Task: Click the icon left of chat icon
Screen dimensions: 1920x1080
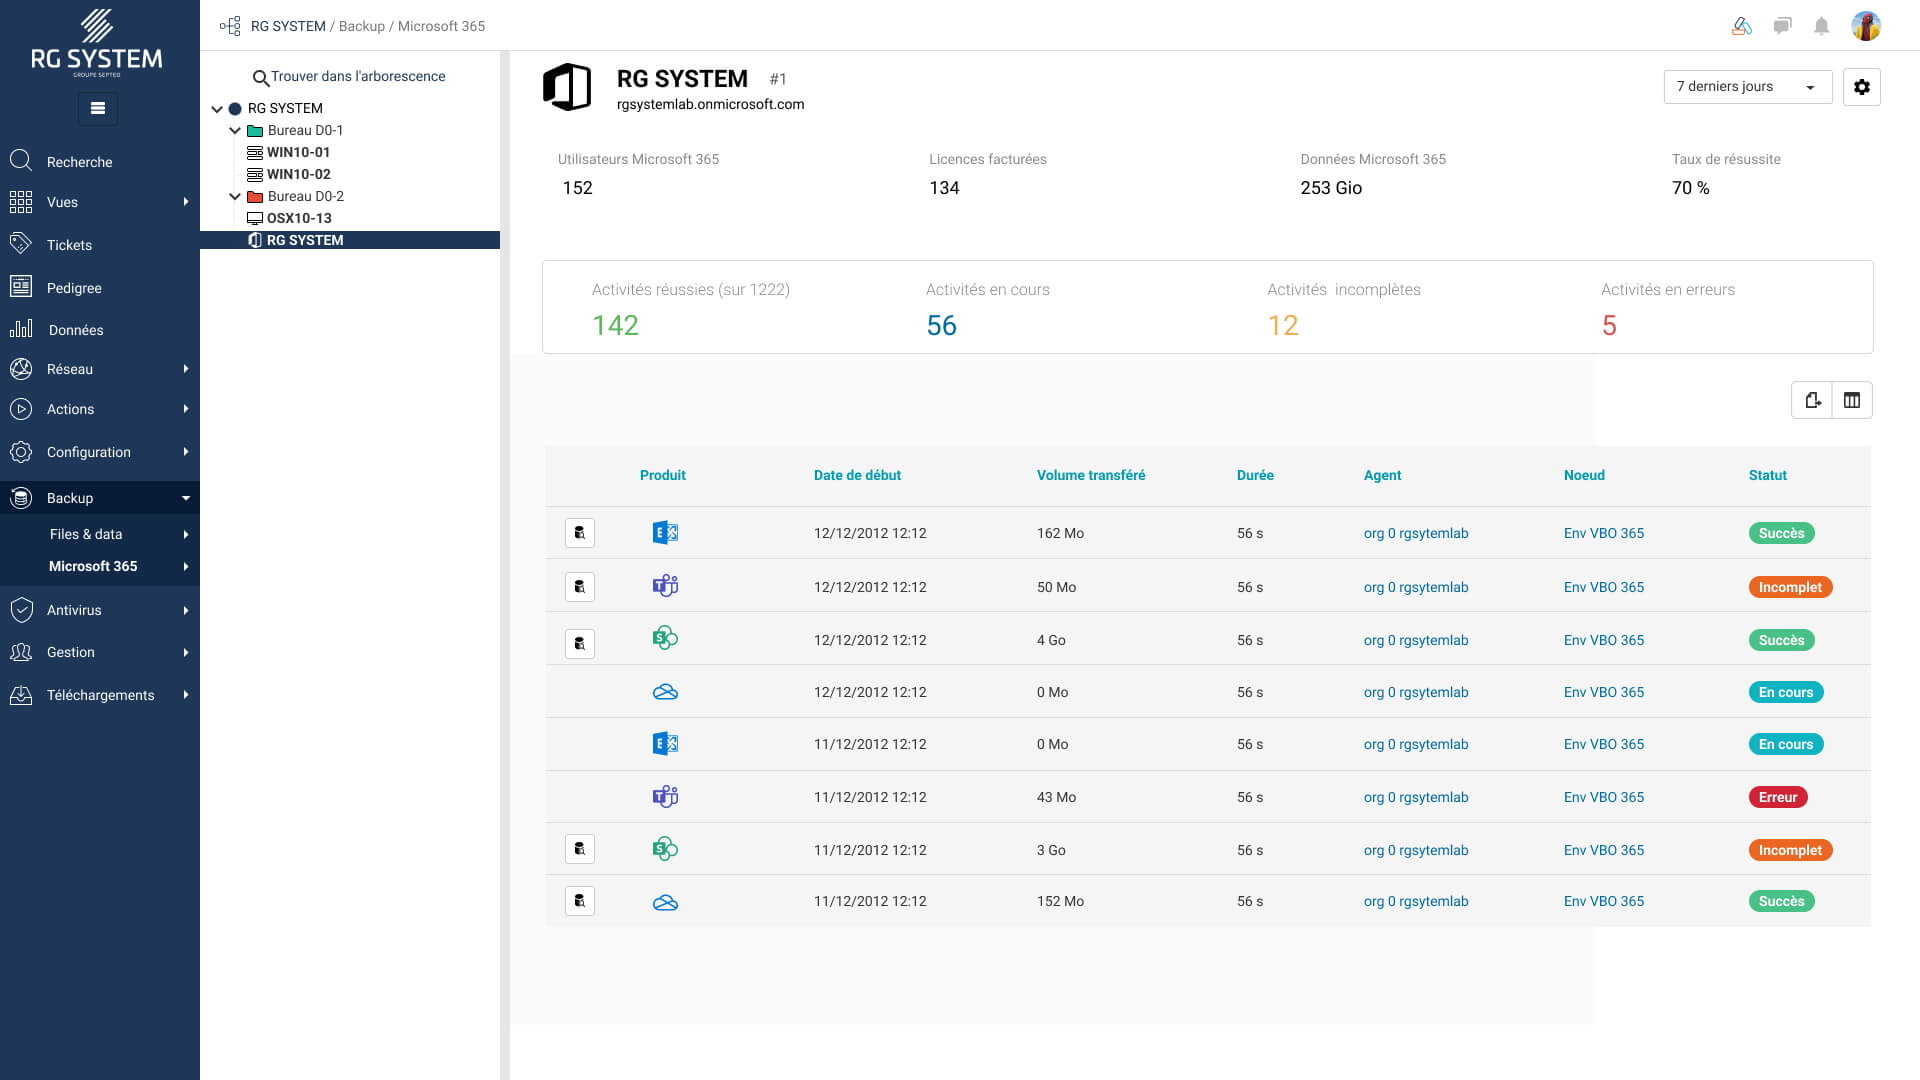Action: [1741, 26]
